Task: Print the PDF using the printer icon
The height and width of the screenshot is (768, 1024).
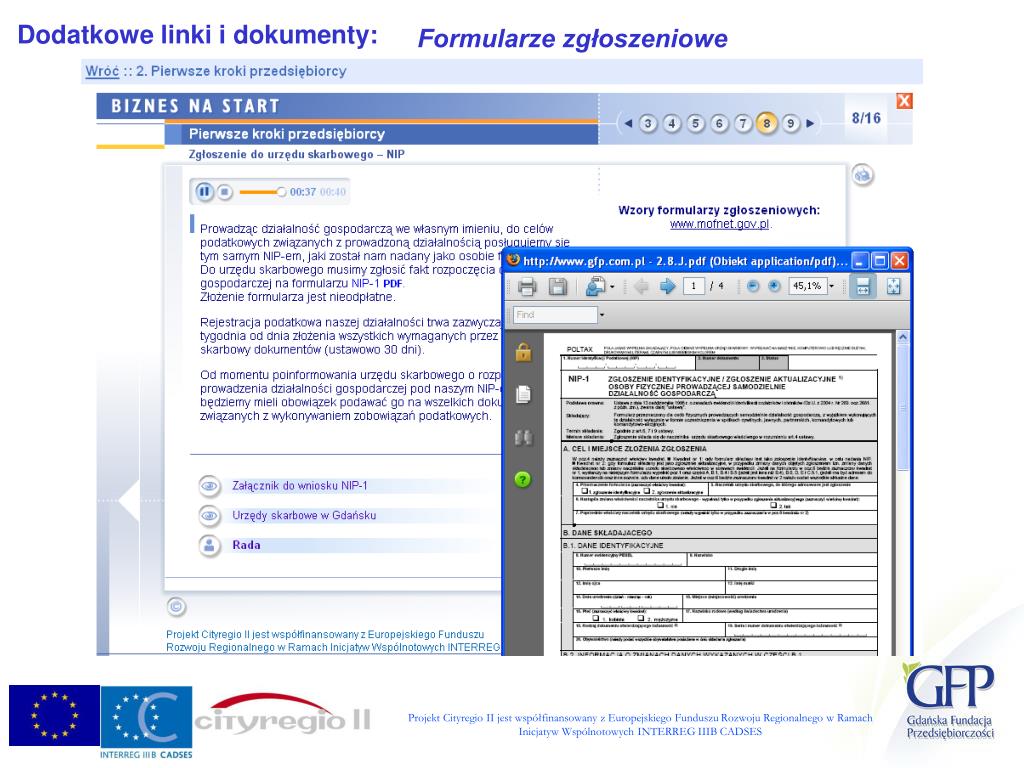Action: pos(526,287)
